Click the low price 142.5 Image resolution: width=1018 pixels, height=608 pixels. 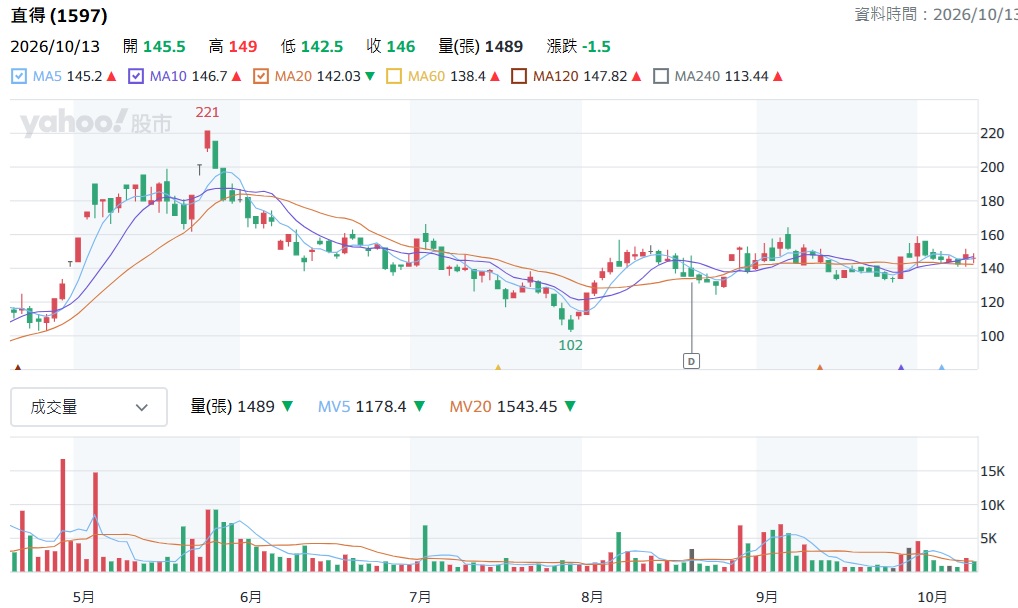click(322, 47)
